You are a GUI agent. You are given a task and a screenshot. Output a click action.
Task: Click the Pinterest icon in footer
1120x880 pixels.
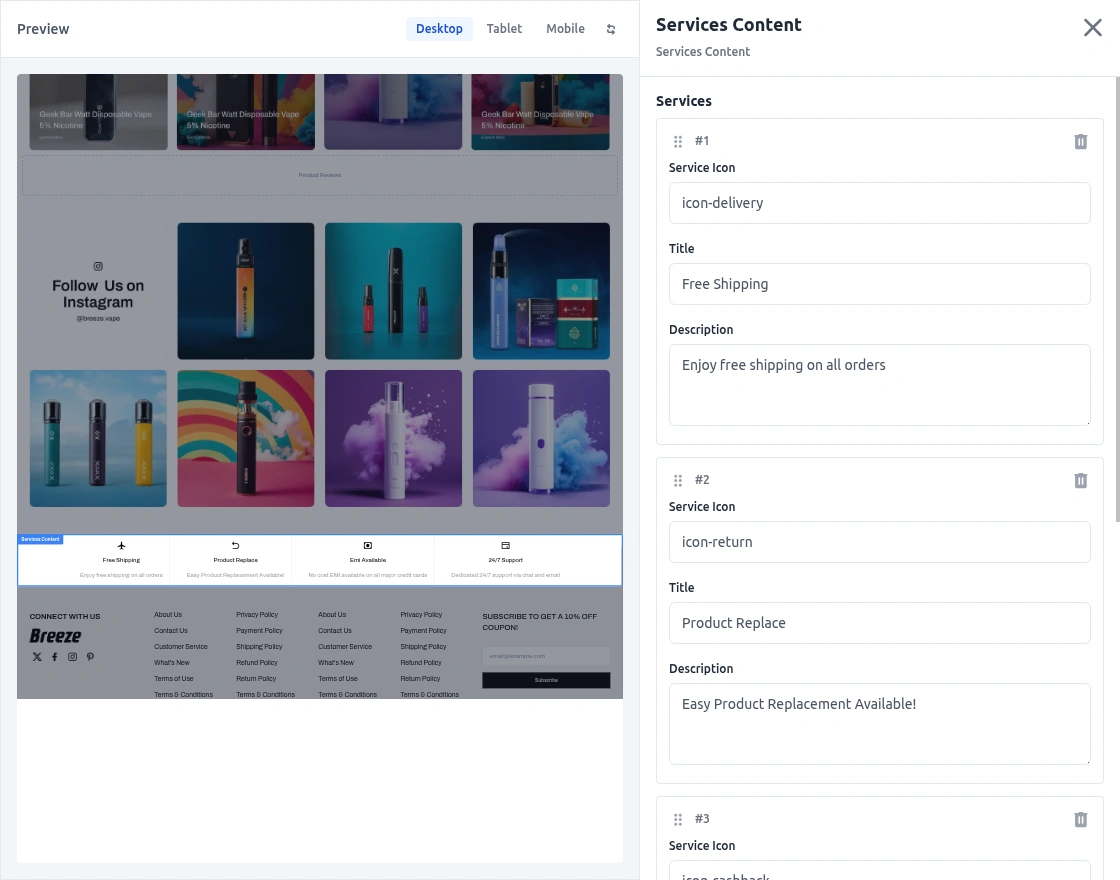pos(90,657)
